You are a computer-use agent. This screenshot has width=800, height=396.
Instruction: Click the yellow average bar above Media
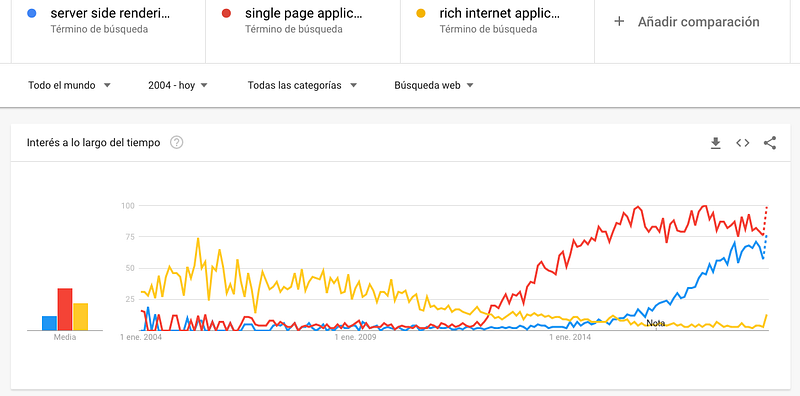point(81,317)
